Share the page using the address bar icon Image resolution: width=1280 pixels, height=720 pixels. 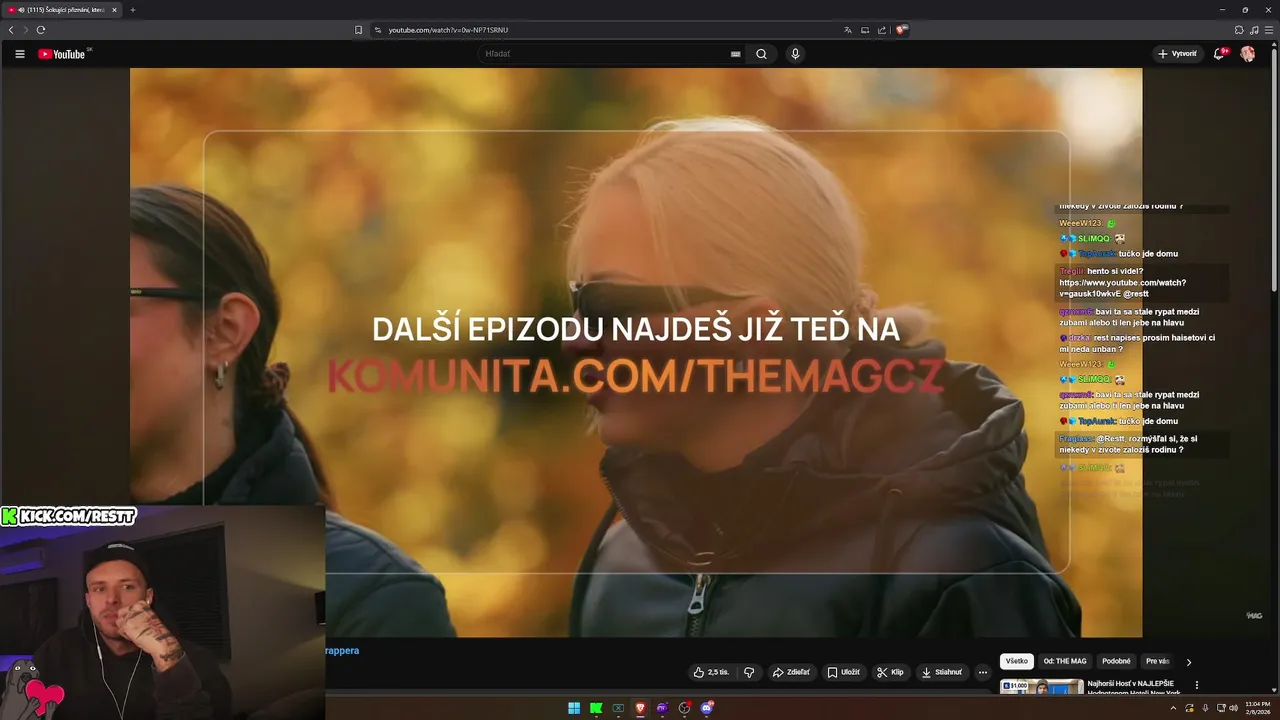coord(882,30)
